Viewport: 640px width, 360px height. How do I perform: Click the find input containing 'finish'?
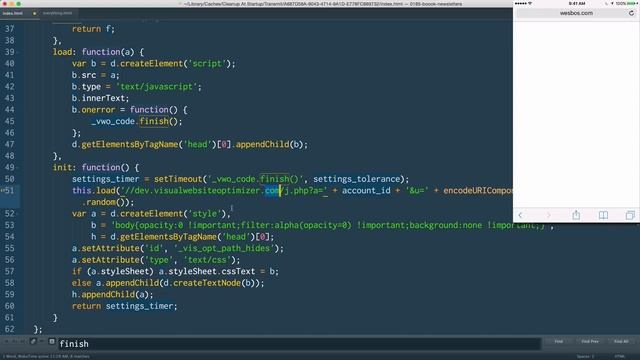pos(299,344)
